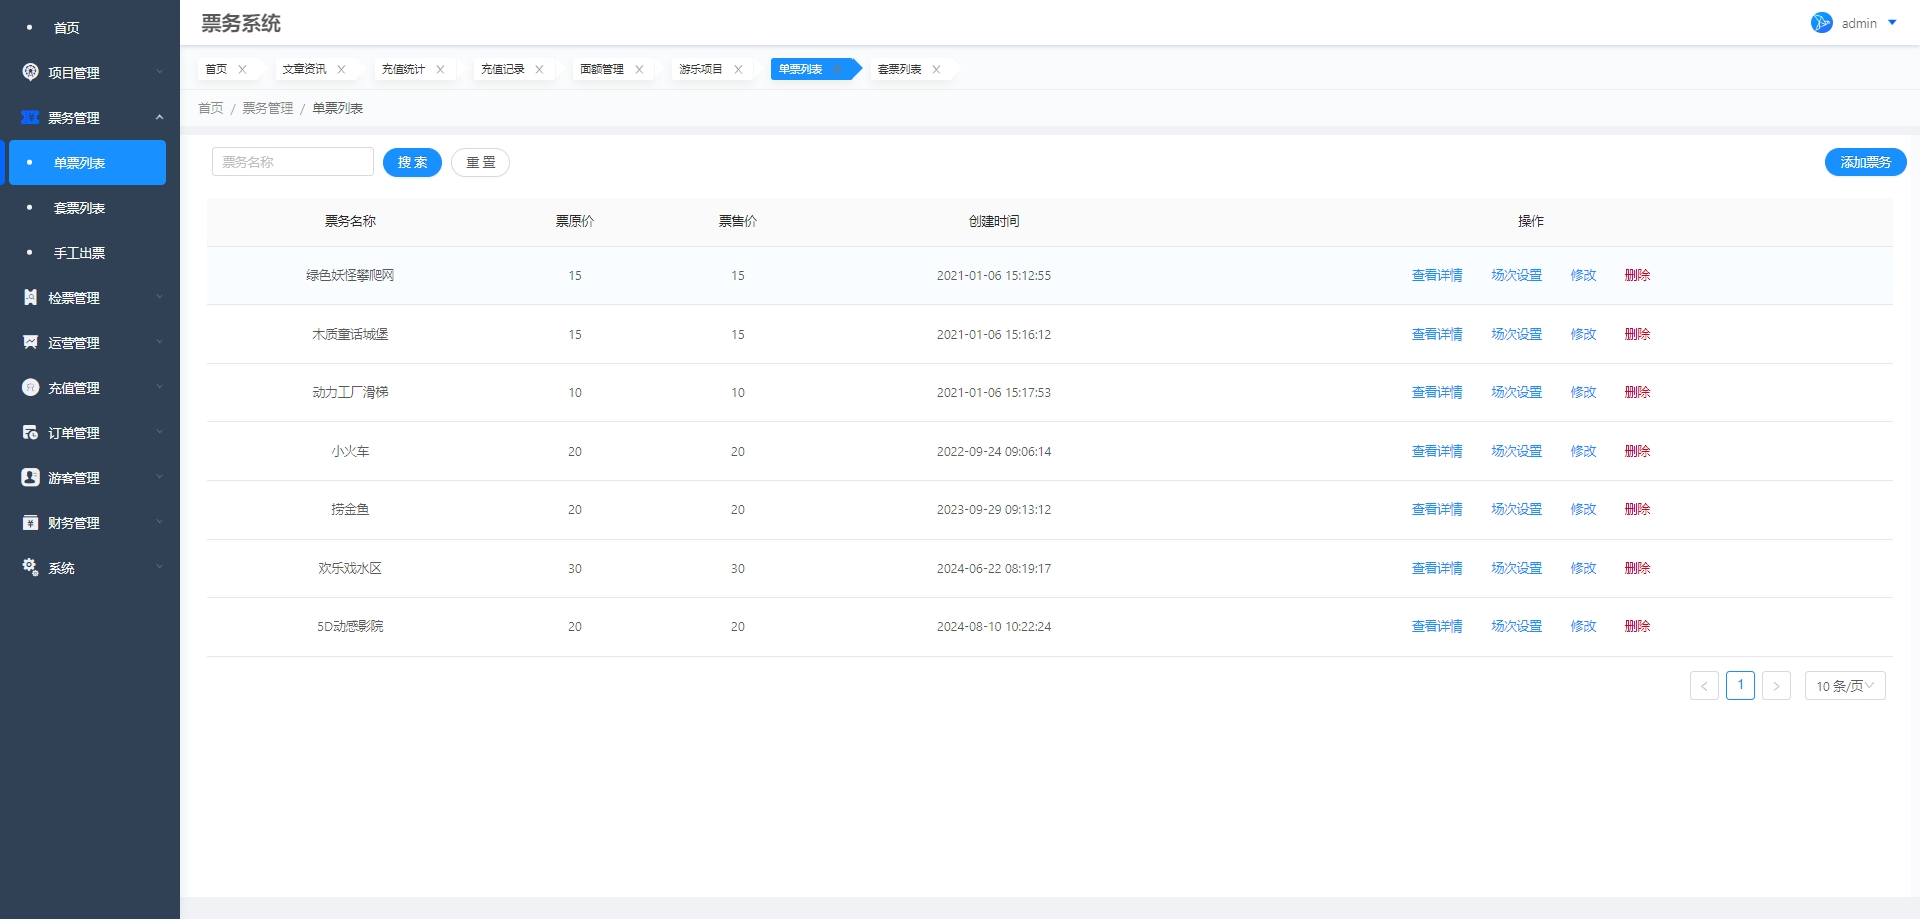Close the 充值统计 tab
Image resolution: width=1920 pixels, height=919 pixels.
pos(440,69)
